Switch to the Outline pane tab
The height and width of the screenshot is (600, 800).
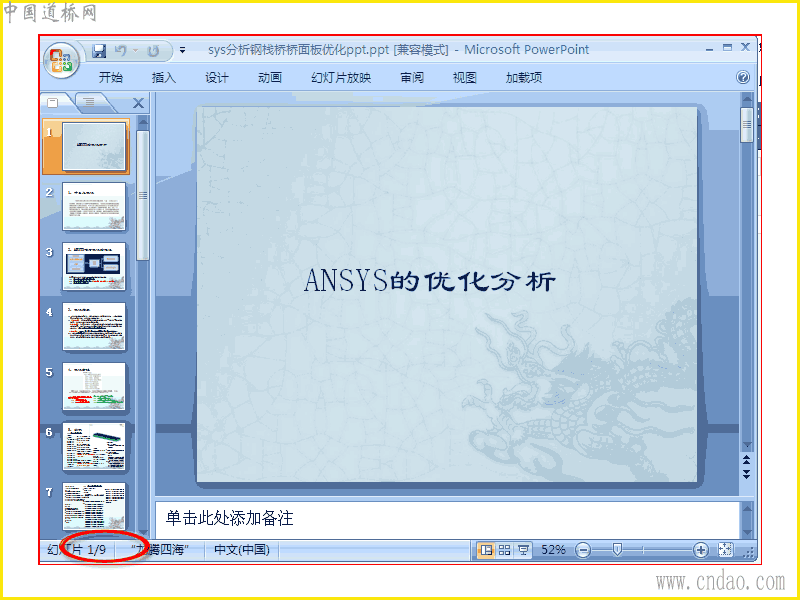[90, 102]
